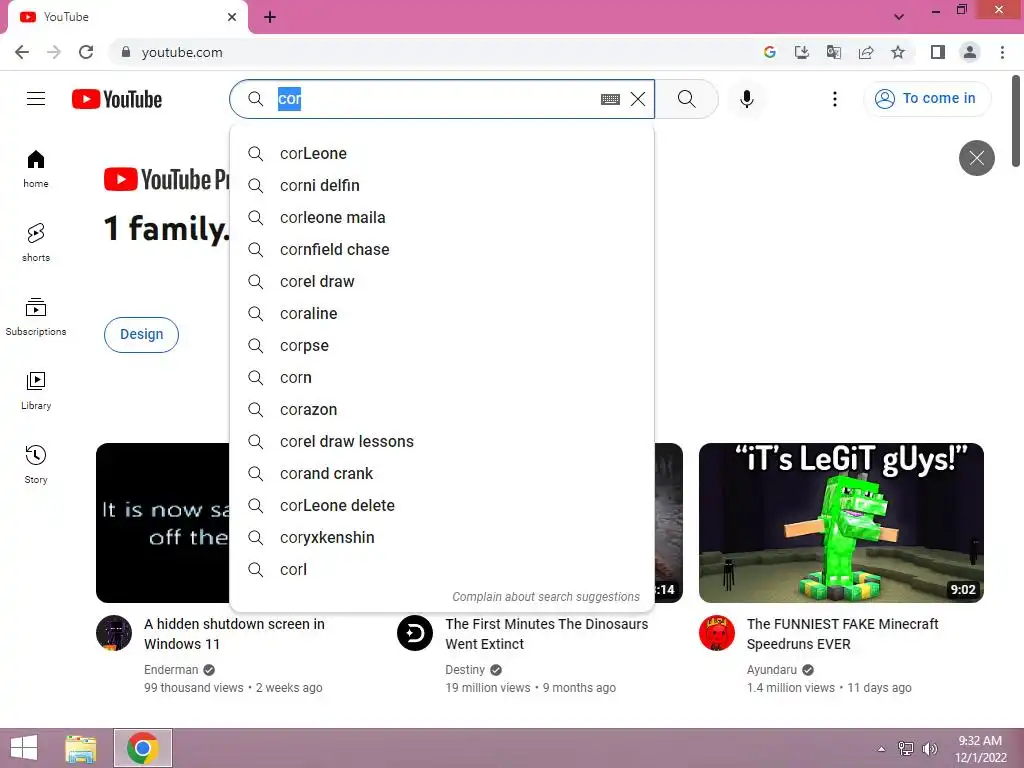Click the Enderman channel avatar

(114, 633)
